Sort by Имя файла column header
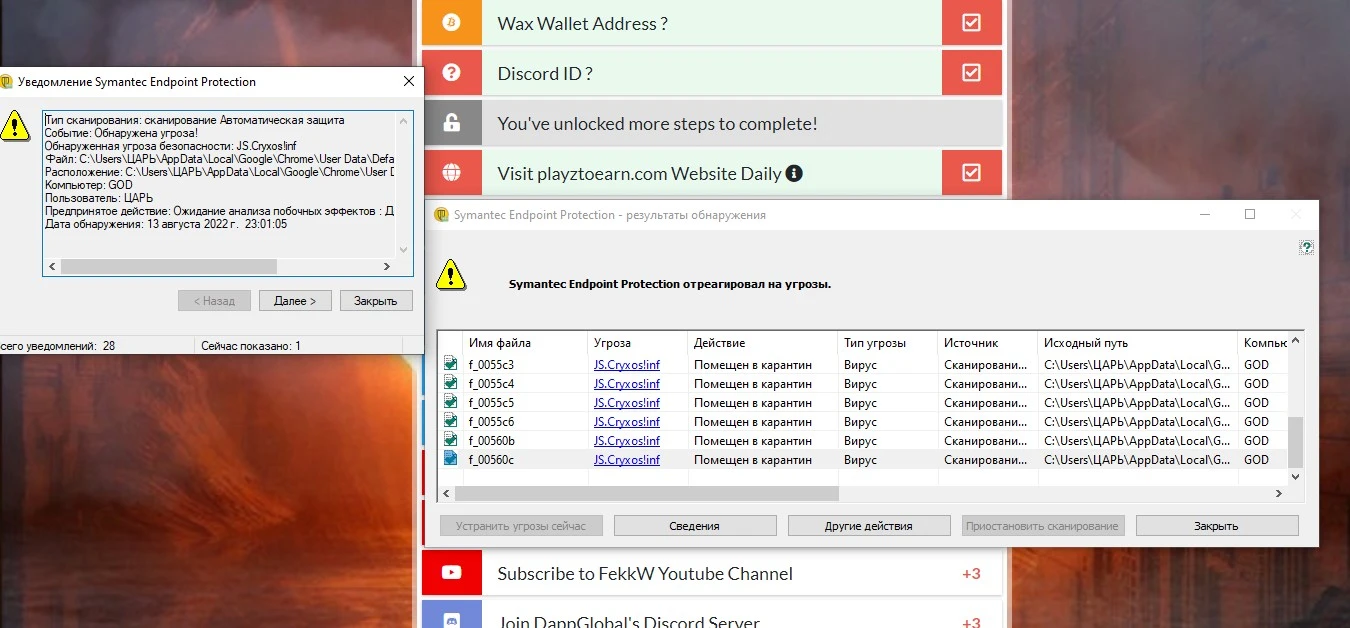 tap(525, 342)
